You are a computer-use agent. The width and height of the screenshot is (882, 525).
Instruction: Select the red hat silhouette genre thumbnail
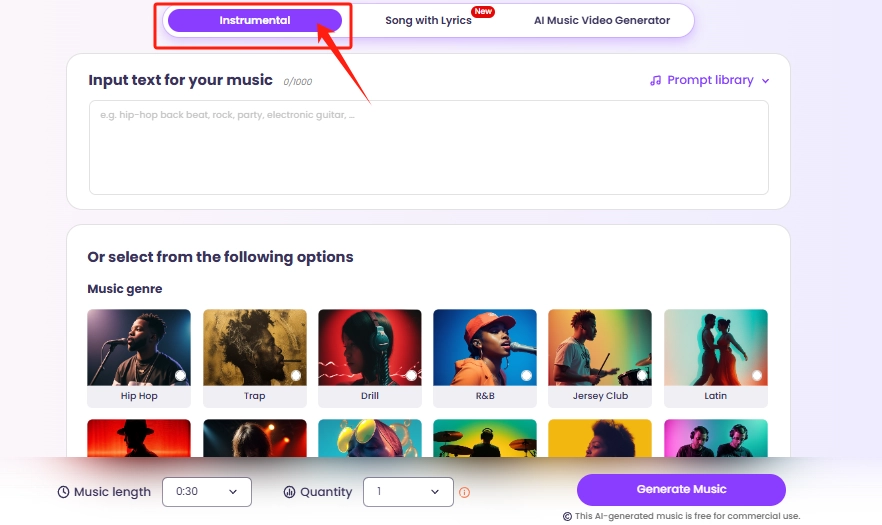point(139,440)
